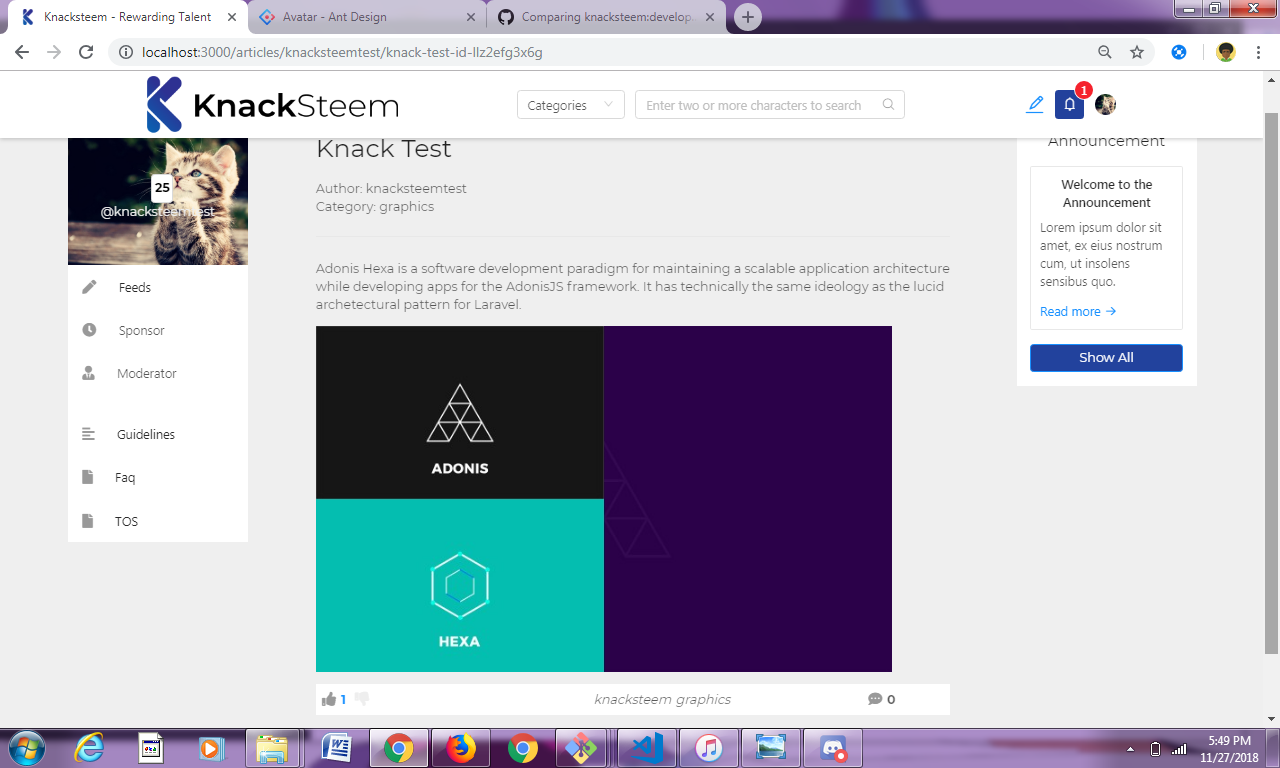This screenshot has width=1280, height=768.
Task: Open notifications bell icon
Action: click(x=1069, y=104)
